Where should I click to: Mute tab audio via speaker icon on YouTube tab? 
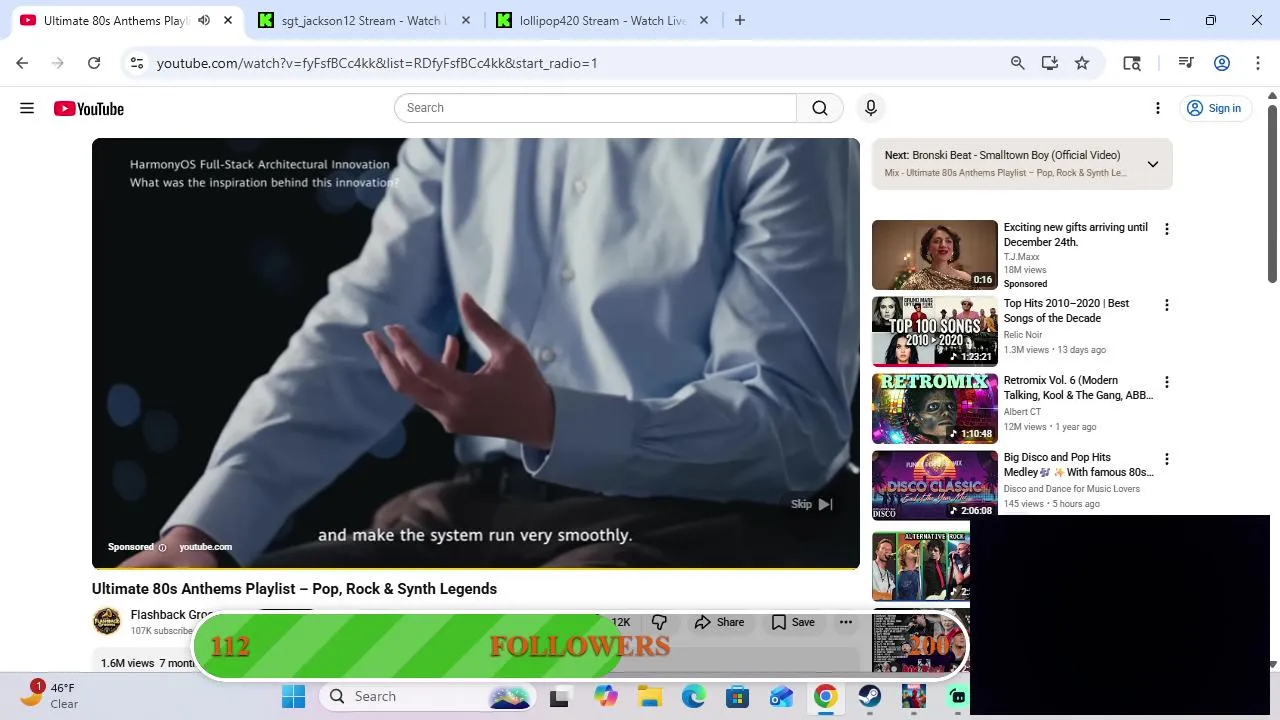(204, 20)
